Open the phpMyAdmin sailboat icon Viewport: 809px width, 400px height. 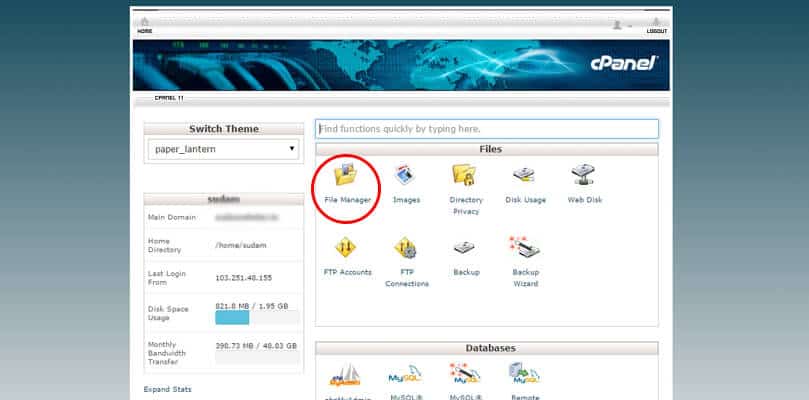click(x=346, y=376)
